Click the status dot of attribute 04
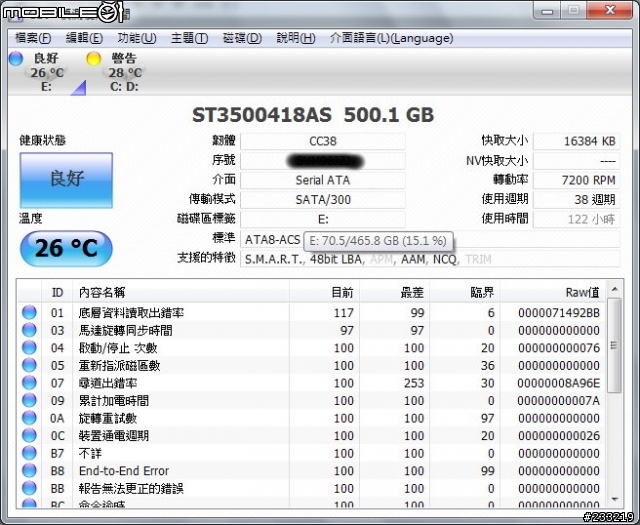The height and width of the screenshot is (525, 640). click(29, 348)
